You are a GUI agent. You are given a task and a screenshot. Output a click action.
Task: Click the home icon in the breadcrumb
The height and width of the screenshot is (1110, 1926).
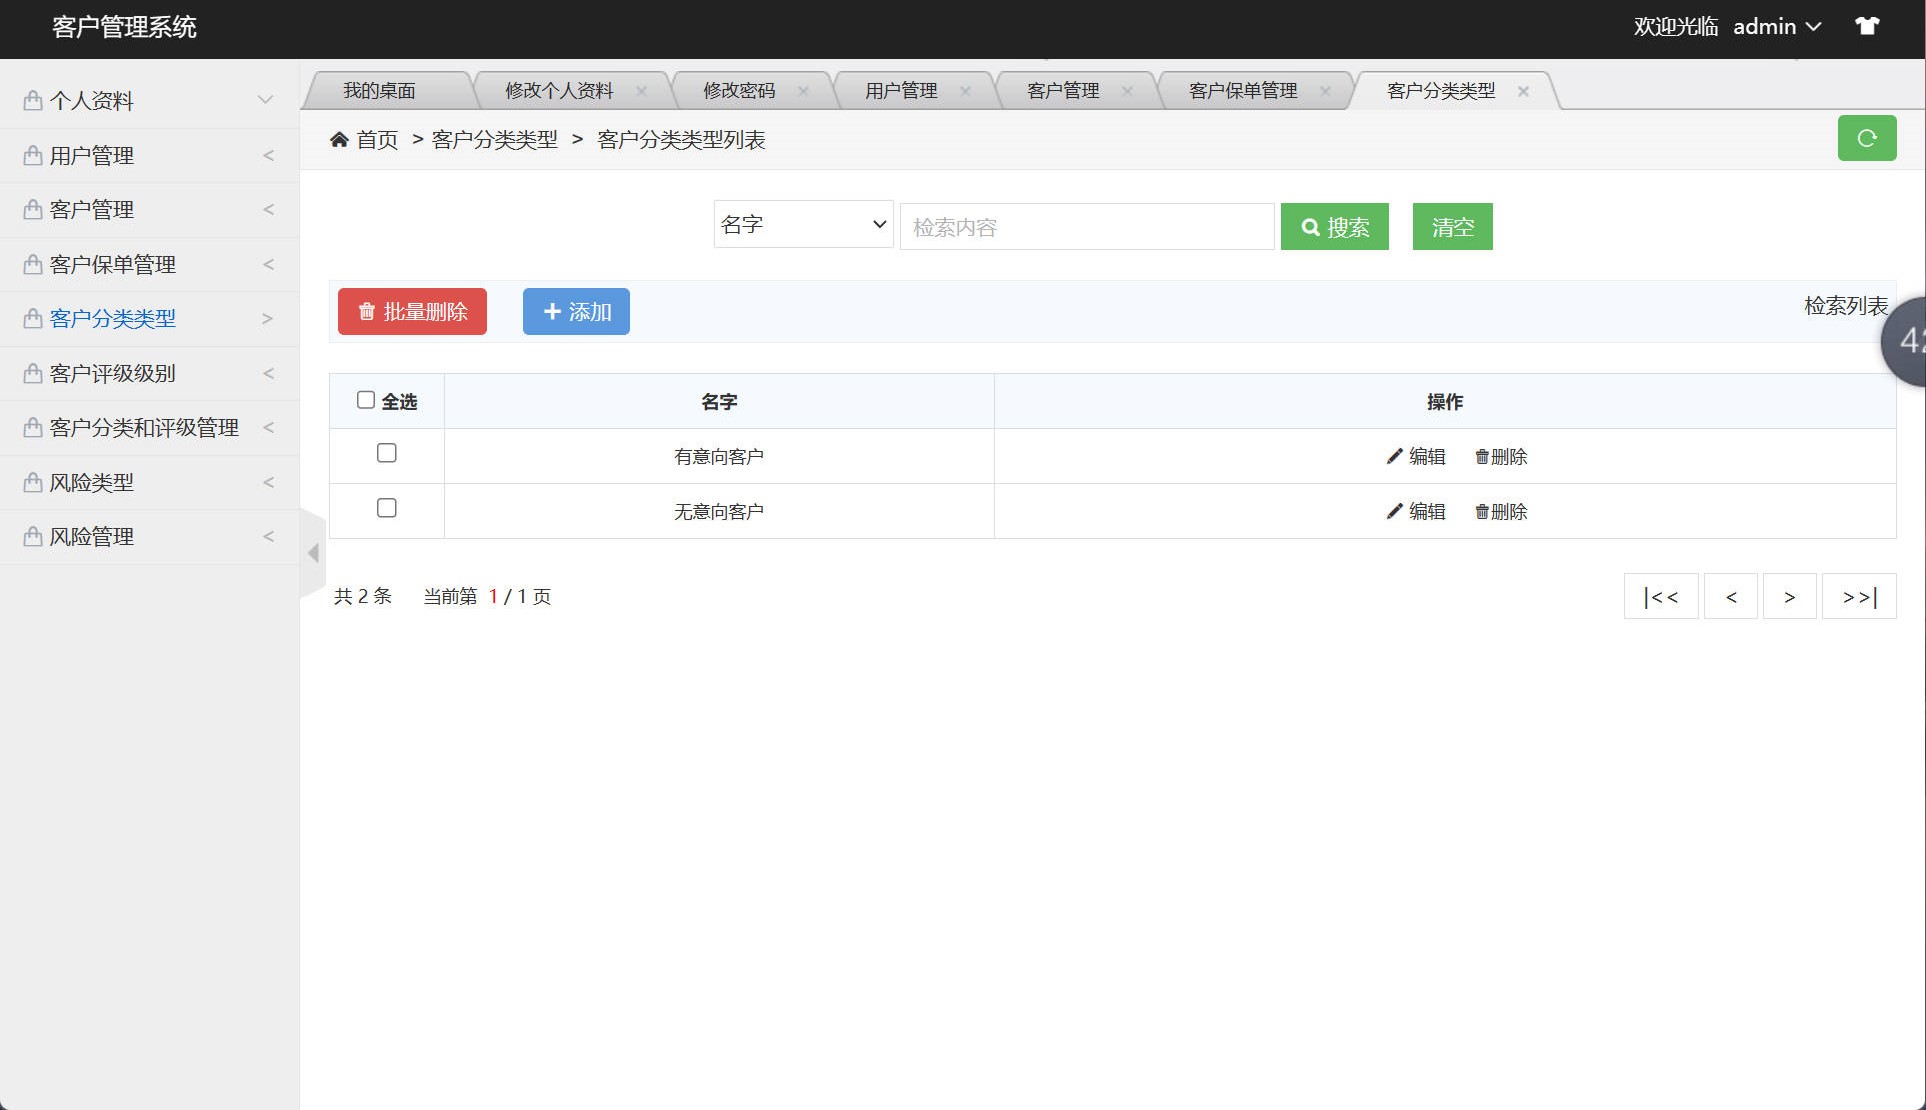tap(340, 139)
